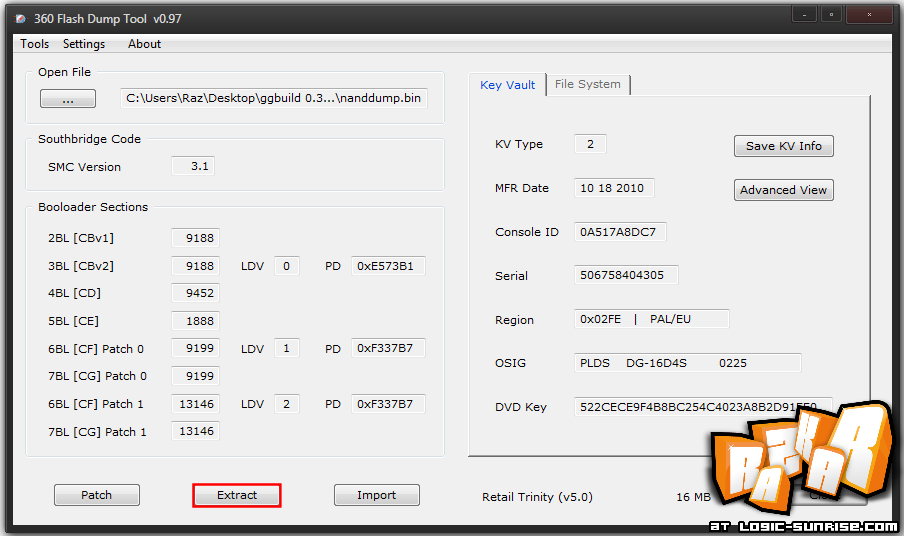Viewport: 904px width, 536px height.
Task: Click the nanddump.bin file path field
Action: point(273,98)
